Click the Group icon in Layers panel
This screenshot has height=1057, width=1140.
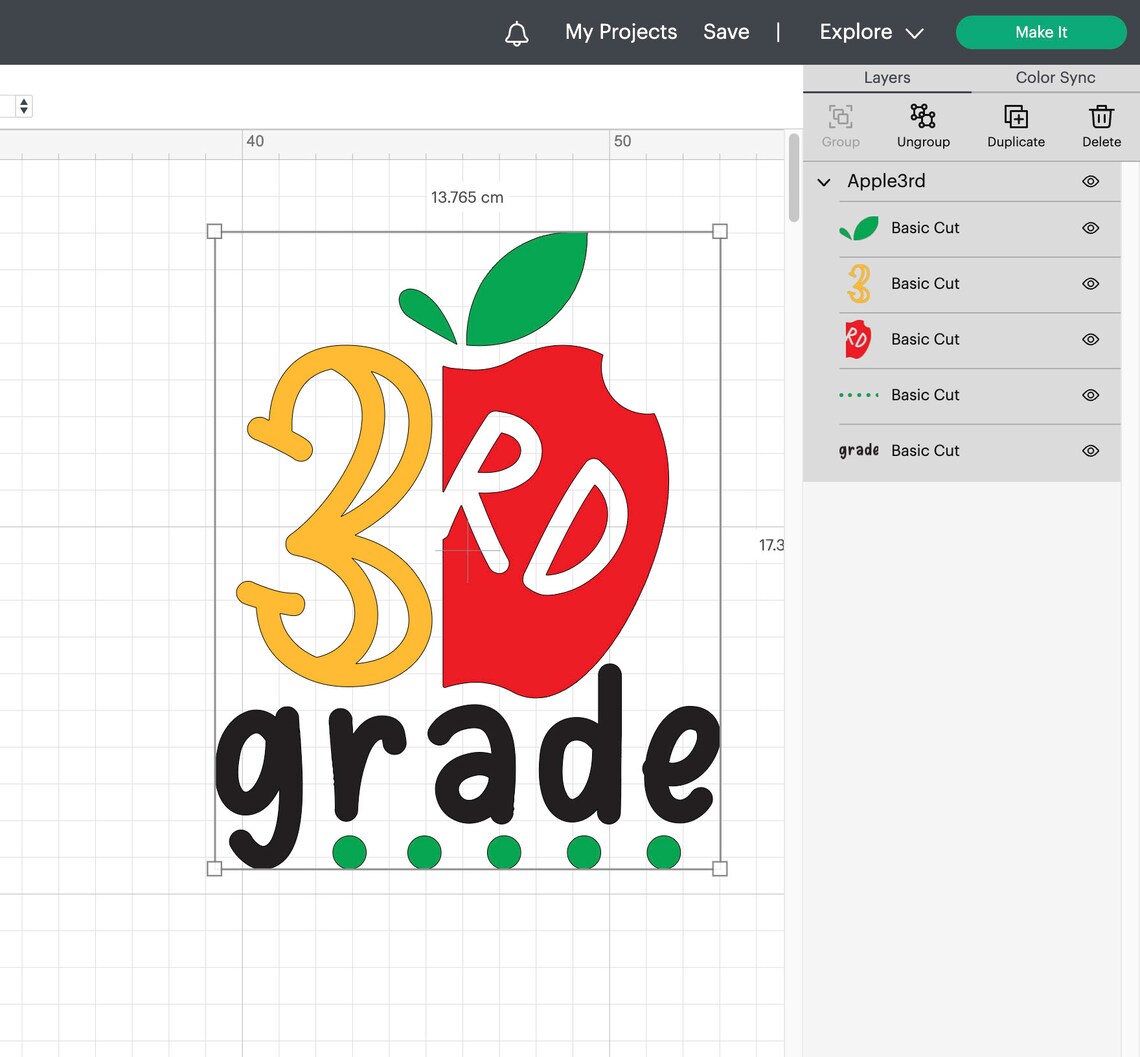(x=840, y=126)
